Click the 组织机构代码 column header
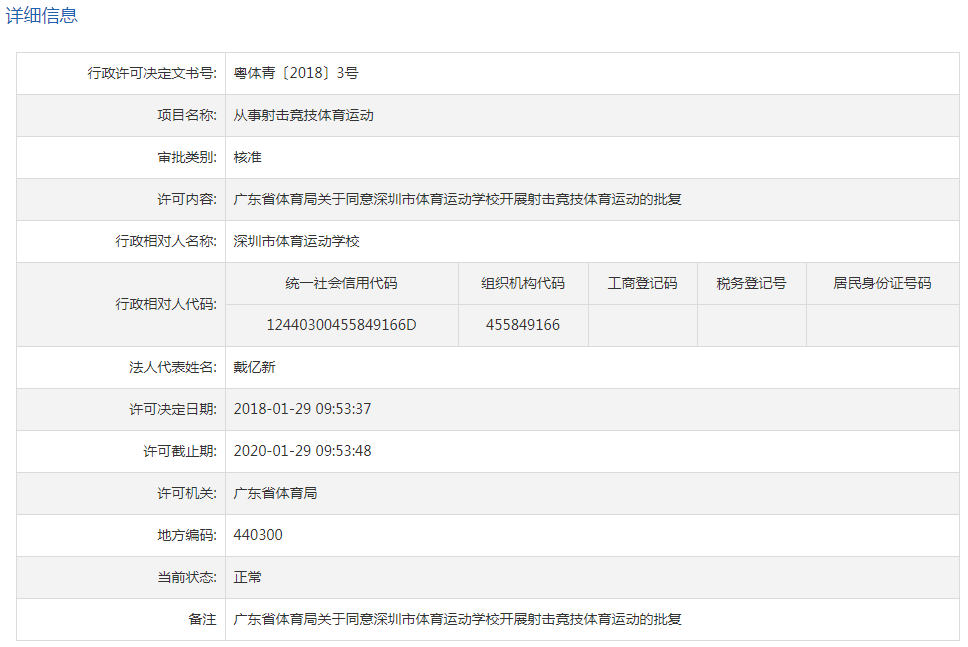Image resolution: width=968 pixels, height=647 pixels. tap(523, 283)
